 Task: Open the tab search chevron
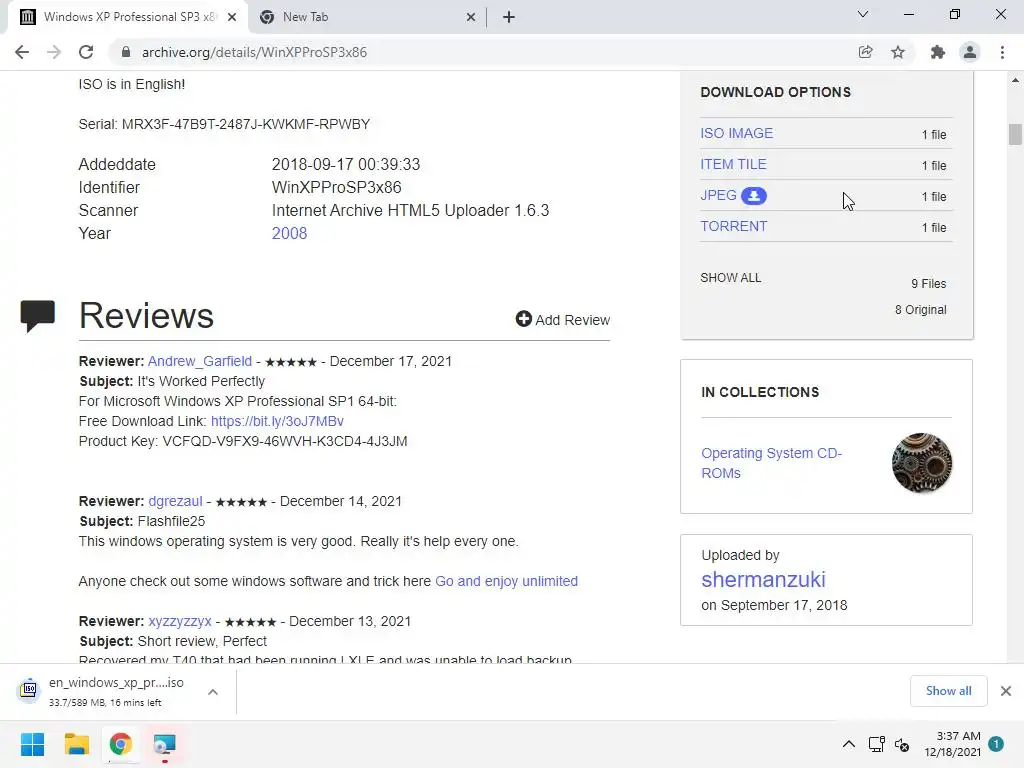tap(863, 14)
